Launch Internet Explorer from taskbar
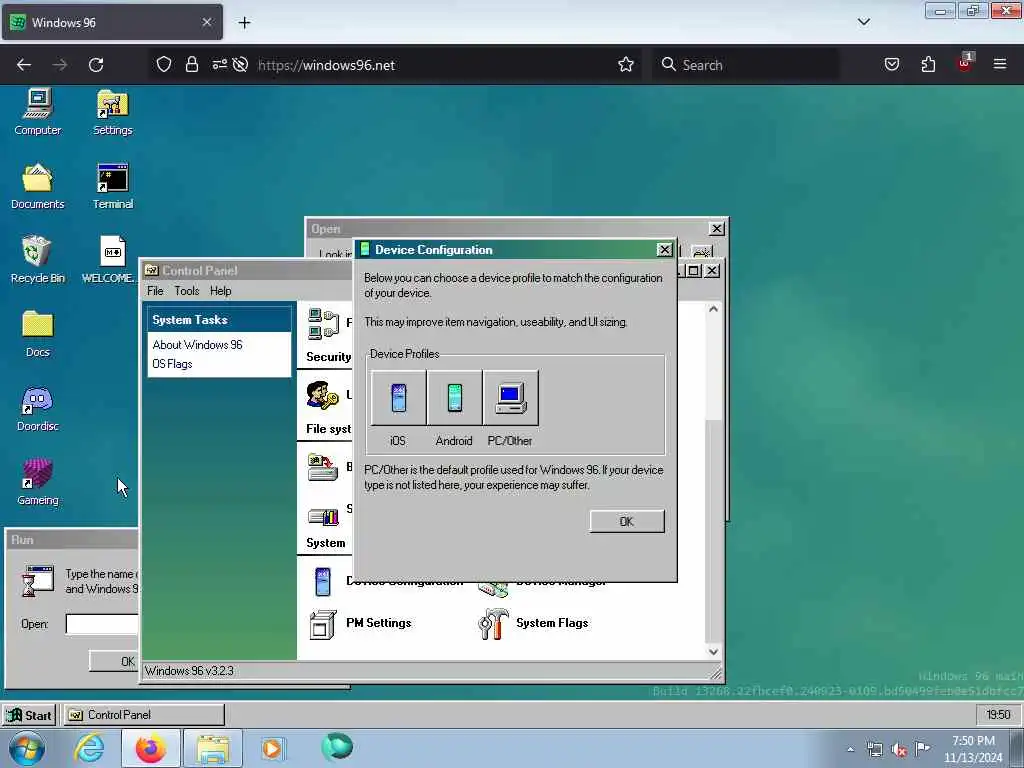Image resolution: width=1024 pixels, height=768 pixels. [89, 748]
